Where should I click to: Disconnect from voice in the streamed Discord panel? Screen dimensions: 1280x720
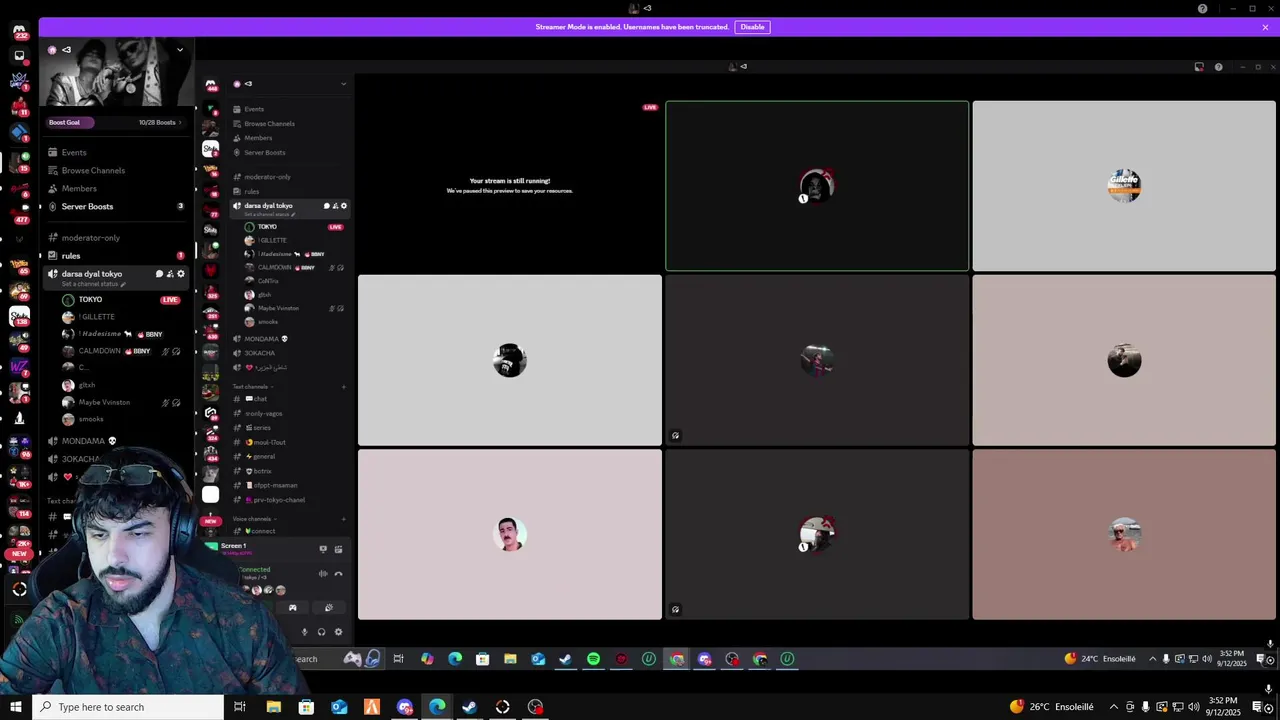338,574
